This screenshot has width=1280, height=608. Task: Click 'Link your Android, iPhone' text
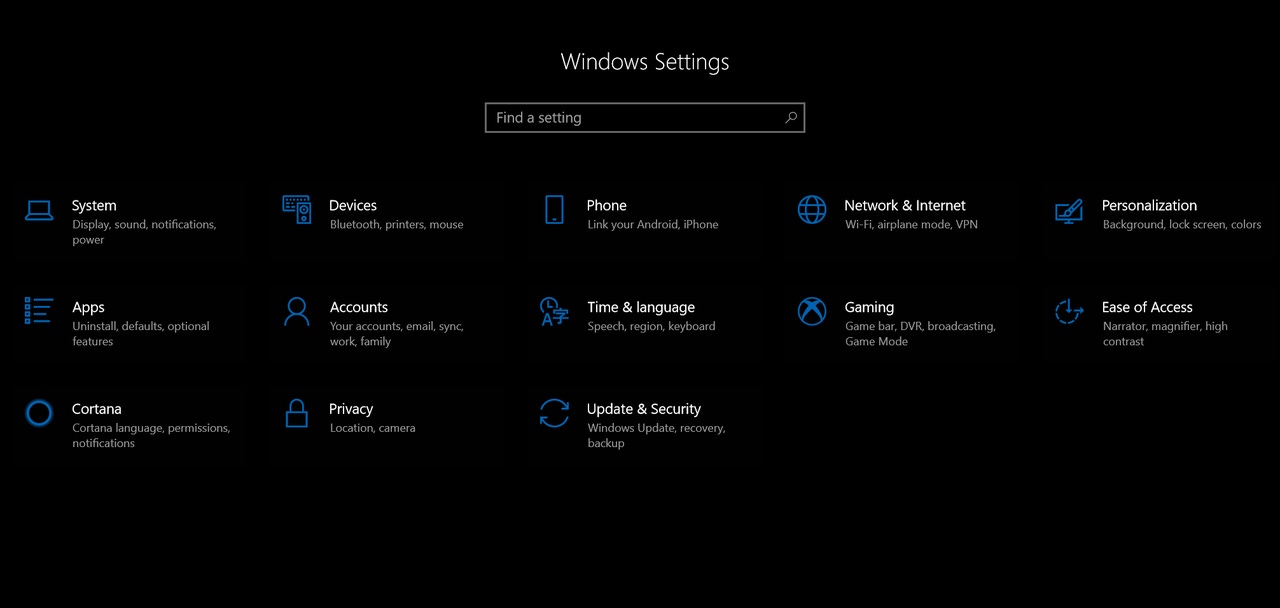[653, 225]
